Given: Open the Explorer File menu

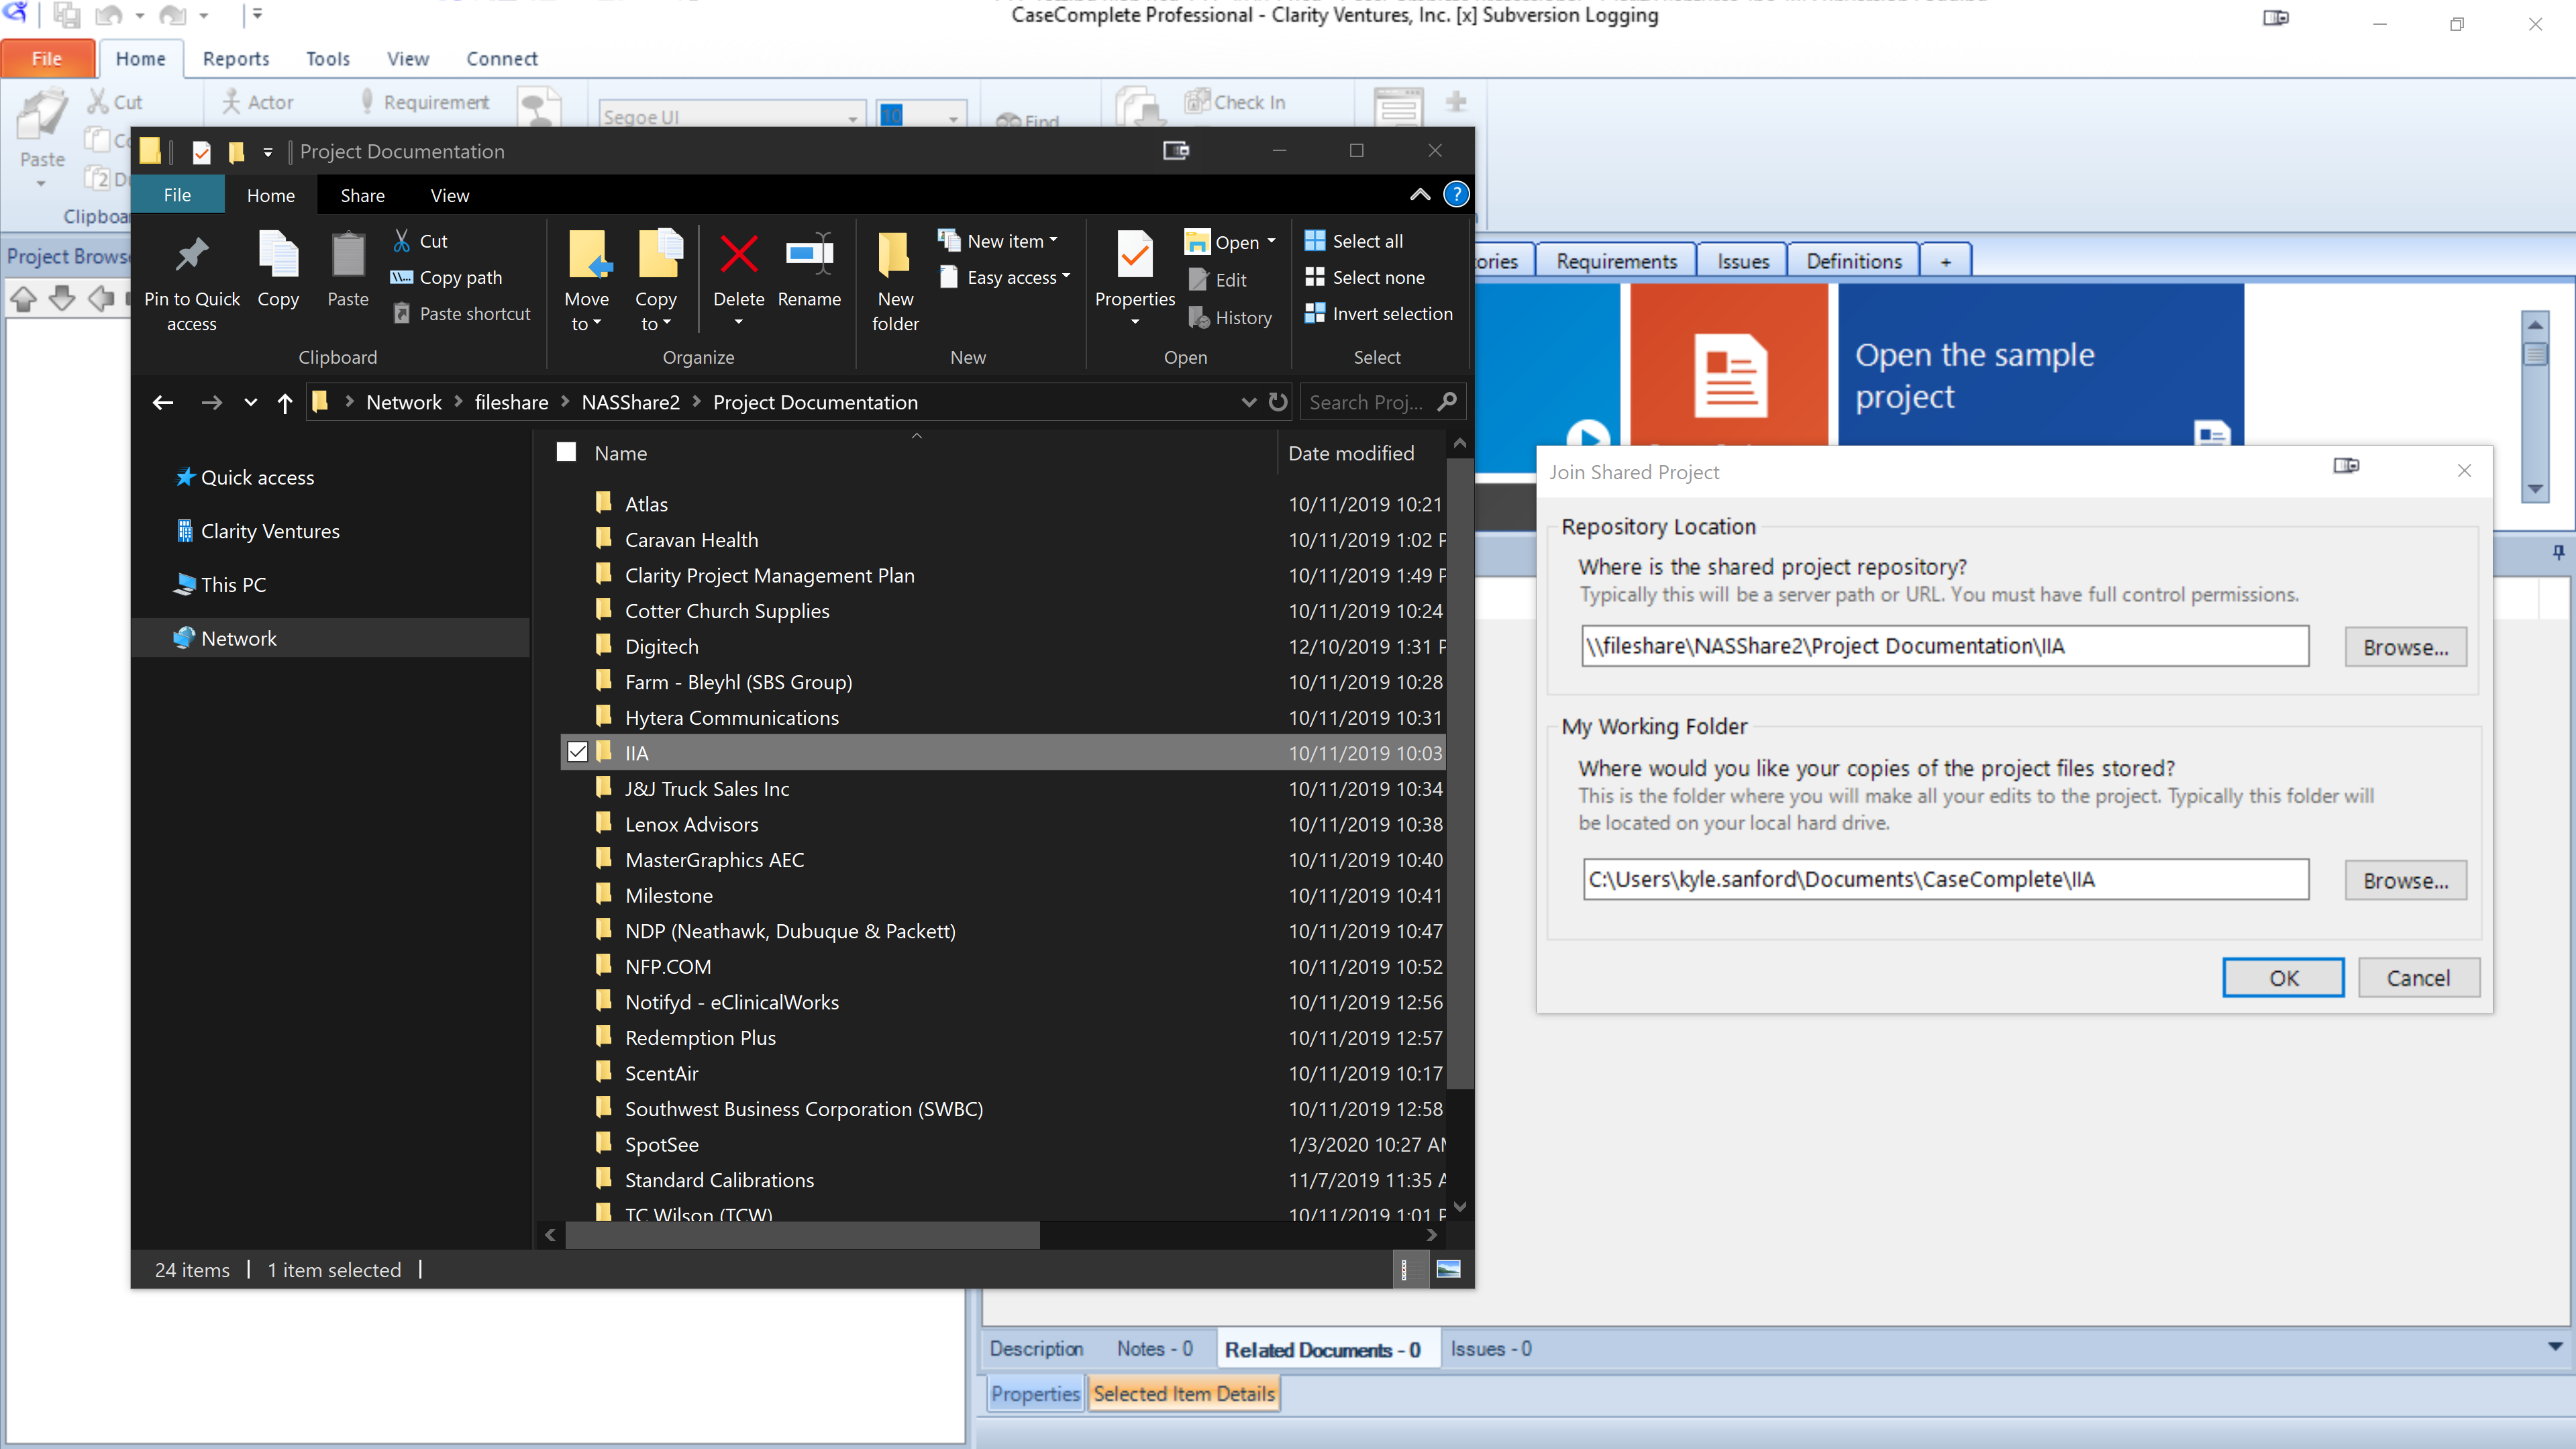Looking at the screenshot, I should [x=177, y=195].
